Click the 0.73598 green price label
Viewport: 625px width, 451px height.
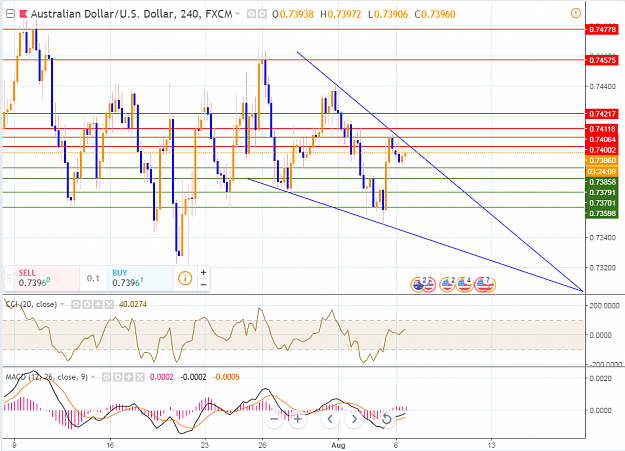(x=602, y=213)
